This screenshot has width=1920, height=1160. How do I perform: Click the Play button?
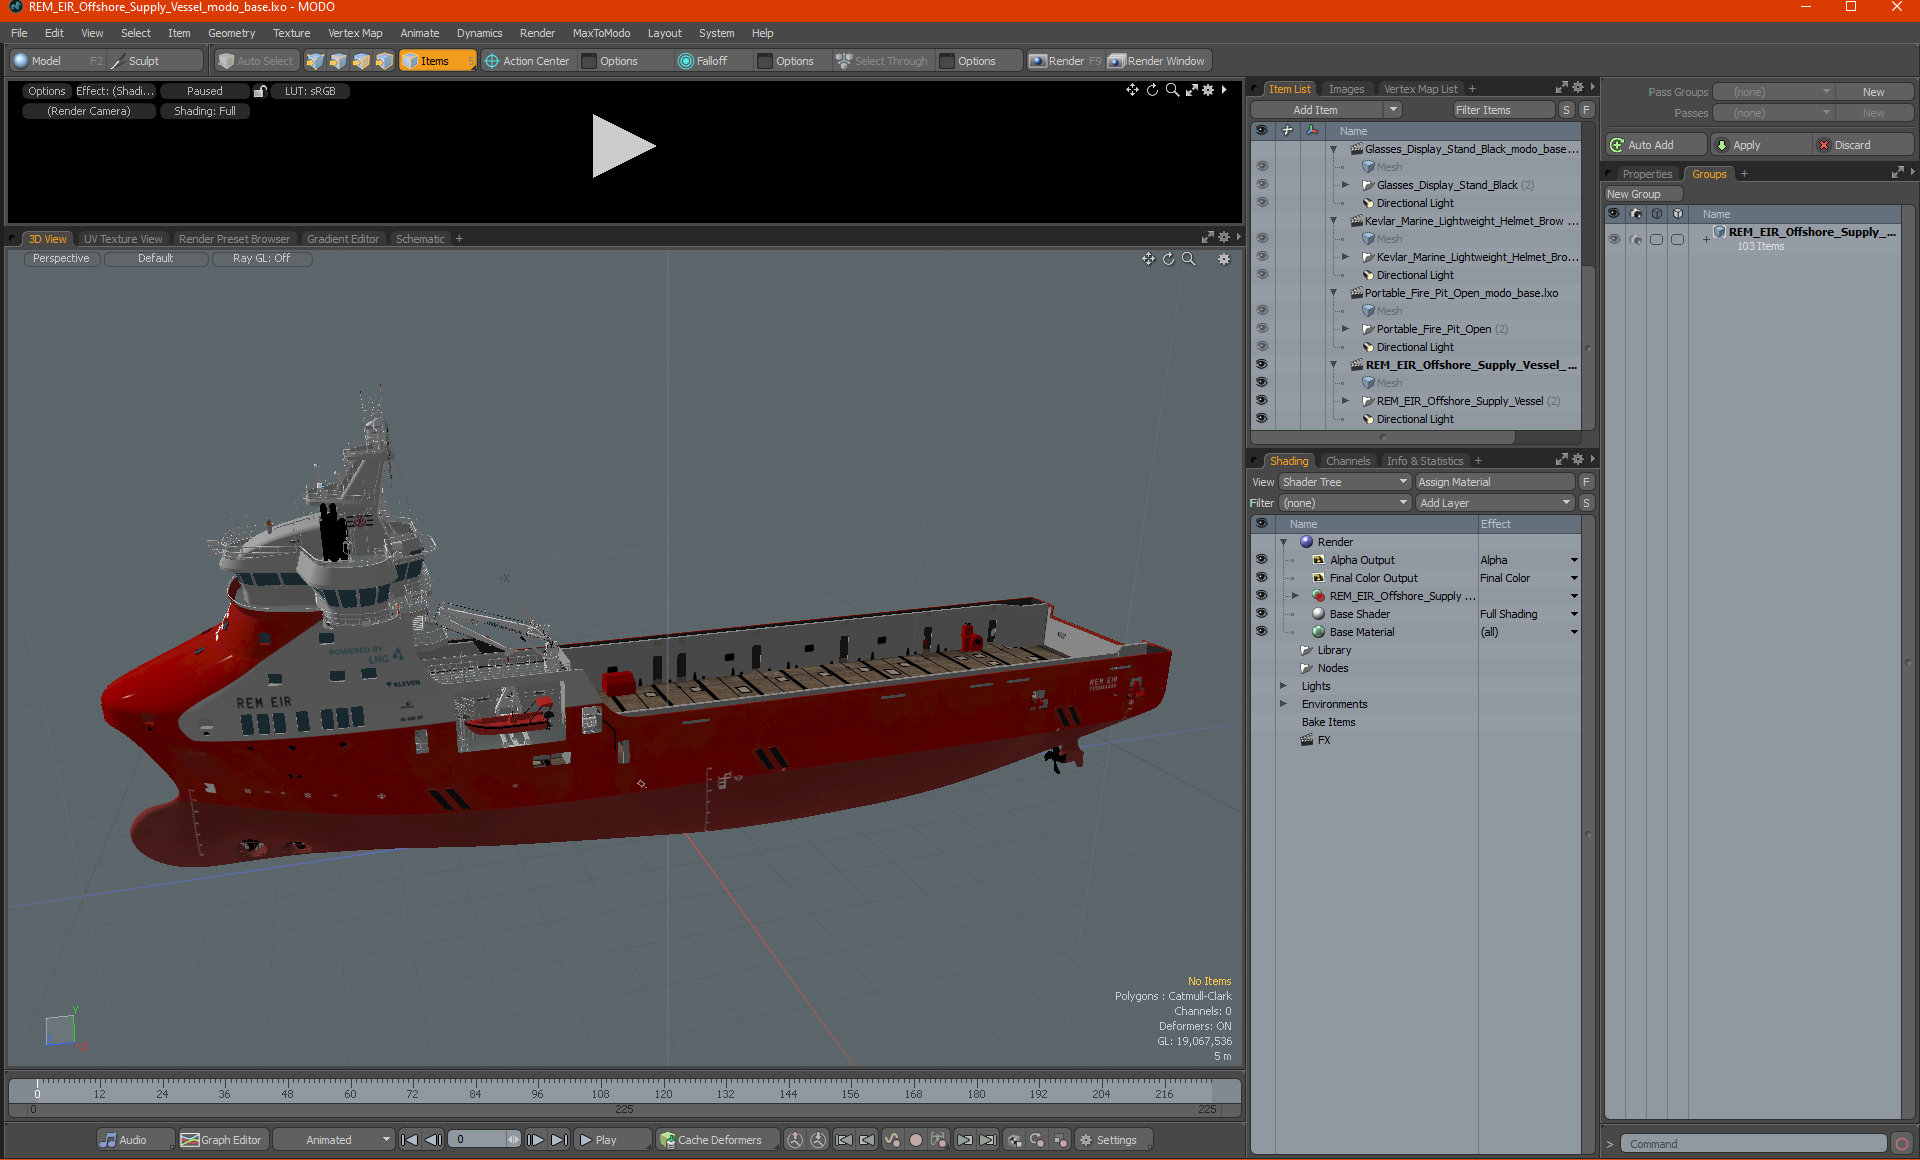click(x=611, y=1140)
